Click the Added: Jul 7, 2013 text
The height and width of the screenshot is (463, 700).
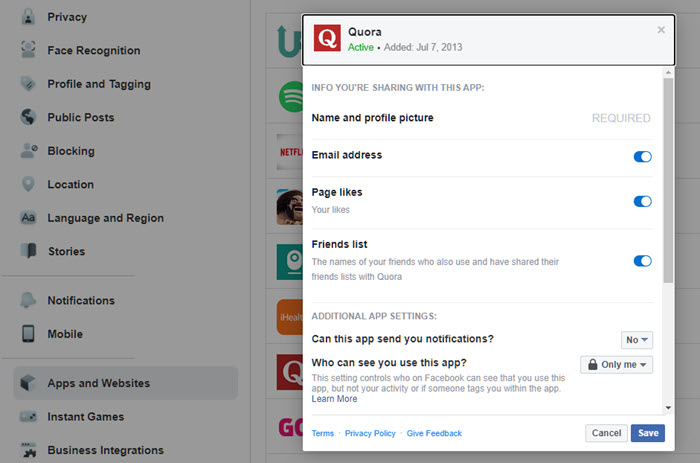[423, 47]
